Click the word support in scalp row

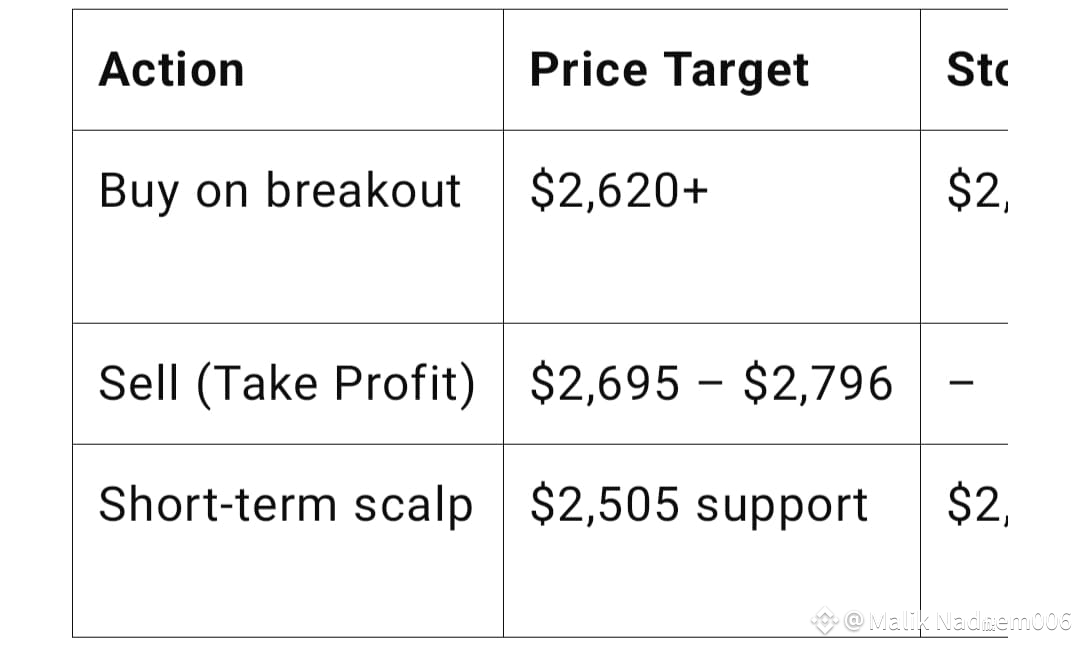(x=782, y=508)
